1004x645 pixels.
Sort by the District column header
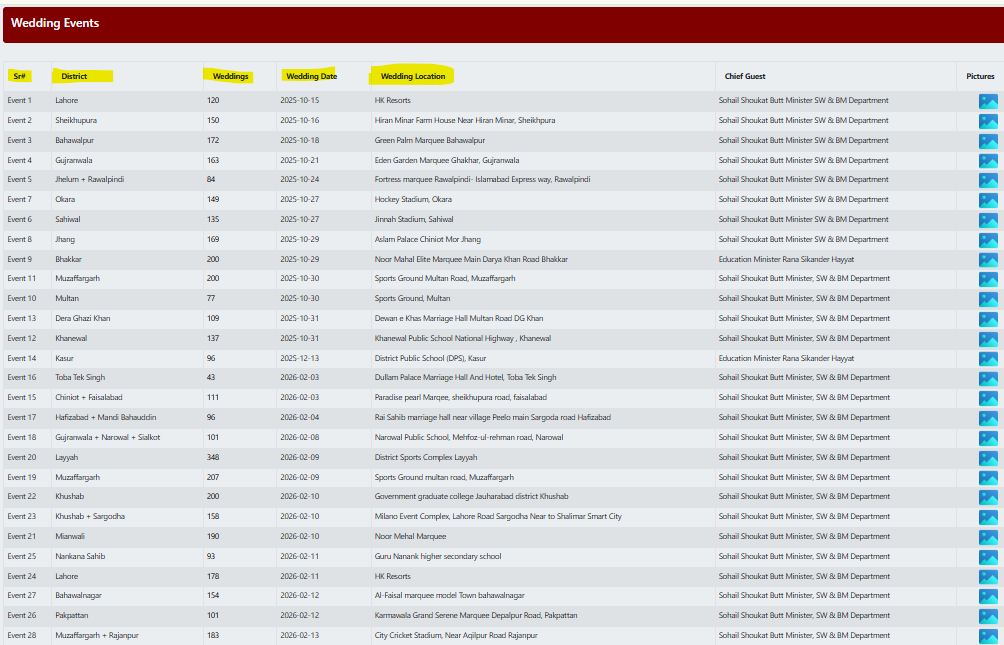coord(74,76)
